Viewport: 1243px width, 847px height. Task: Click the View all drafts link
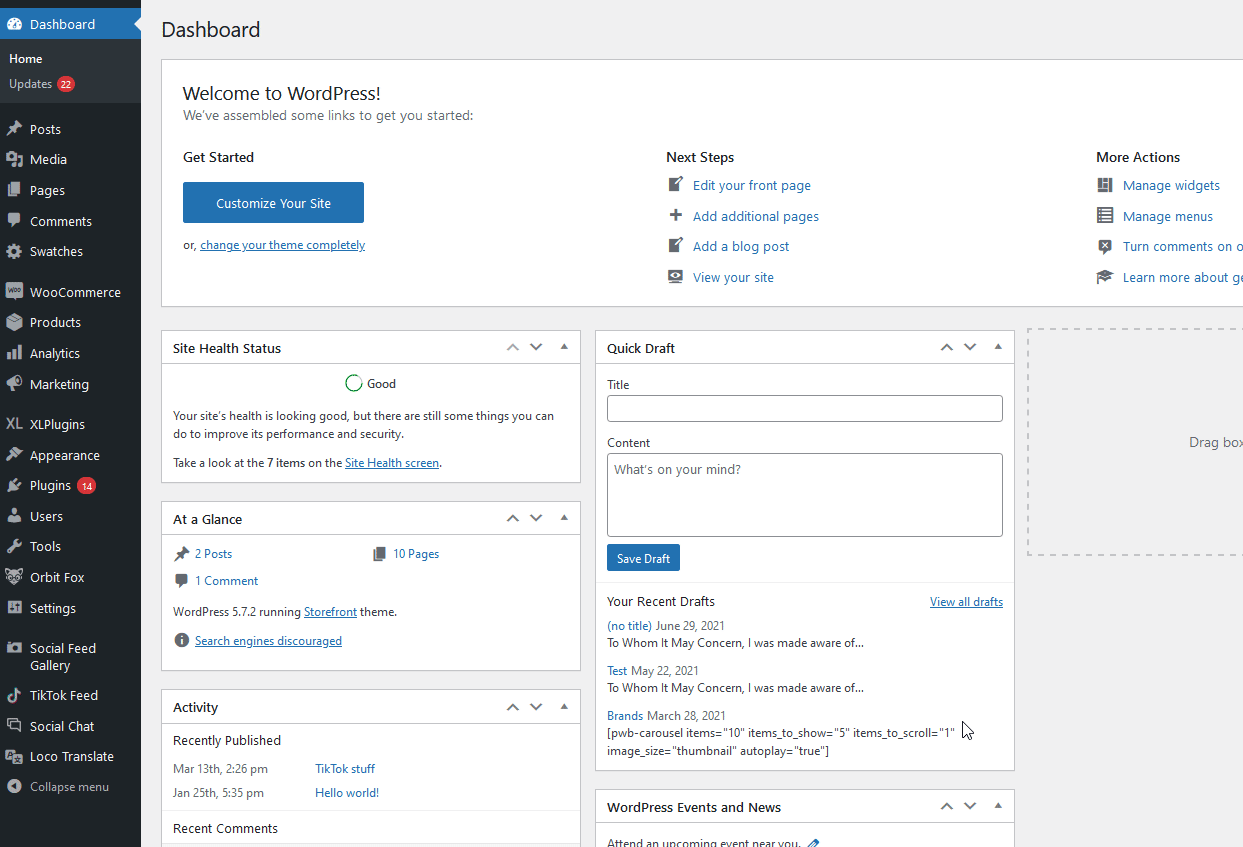(966, 601)
